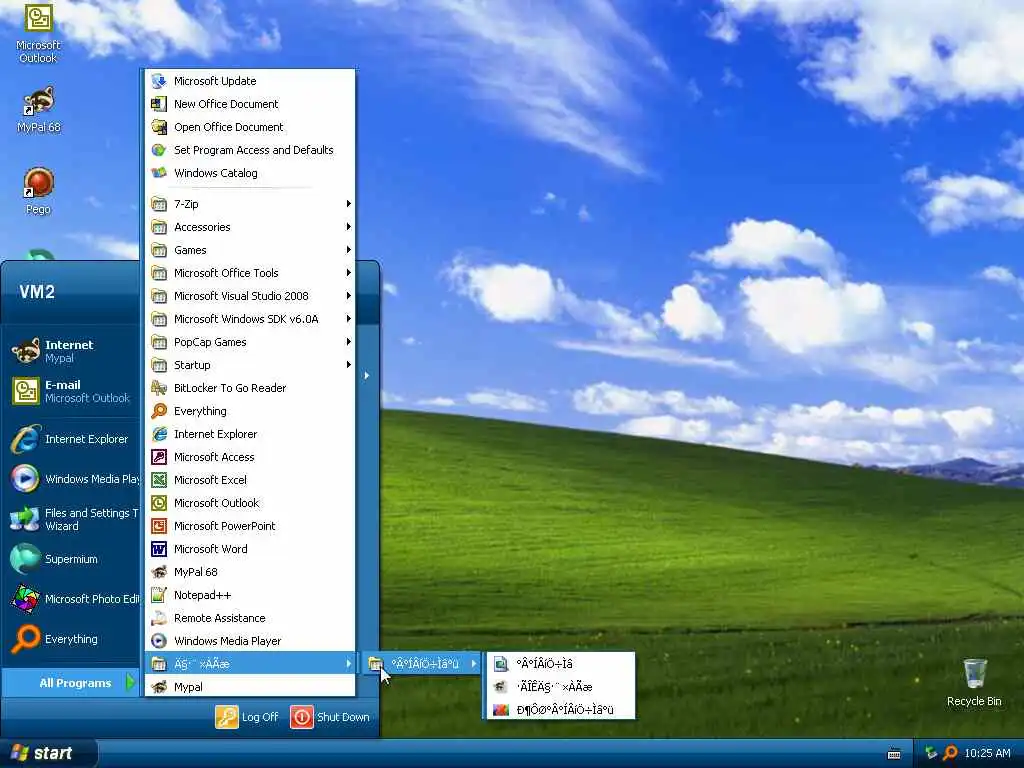Screen dimensions: 1024x768
Task: Open E-mail Microsoft Outlook pinned item
Action: tap(72, 391)
